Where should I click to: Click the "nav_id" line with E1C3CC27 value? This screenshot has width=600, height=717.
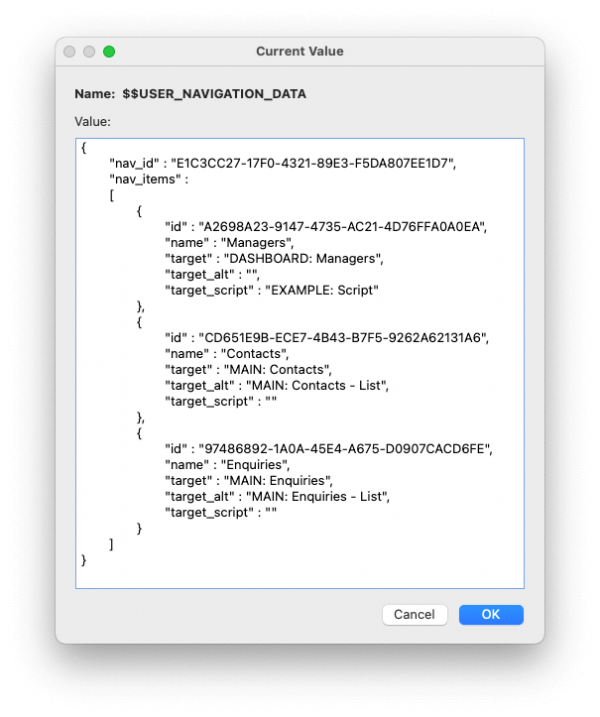283,163
